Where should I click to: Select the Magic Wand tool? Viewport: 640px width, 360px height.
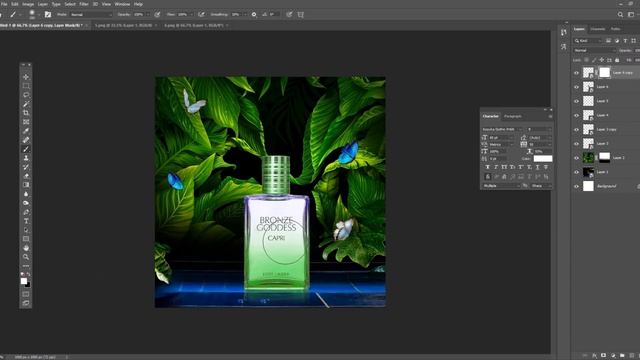26,104
